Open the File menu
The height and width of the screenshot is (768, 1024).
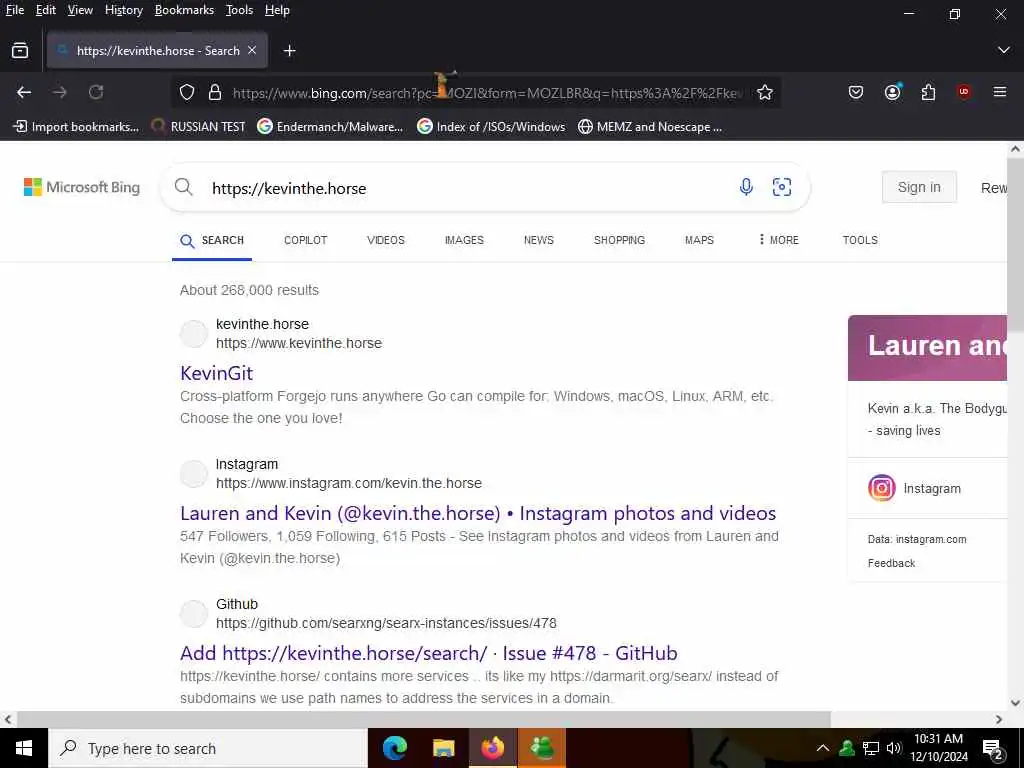[x=14, y=10]
